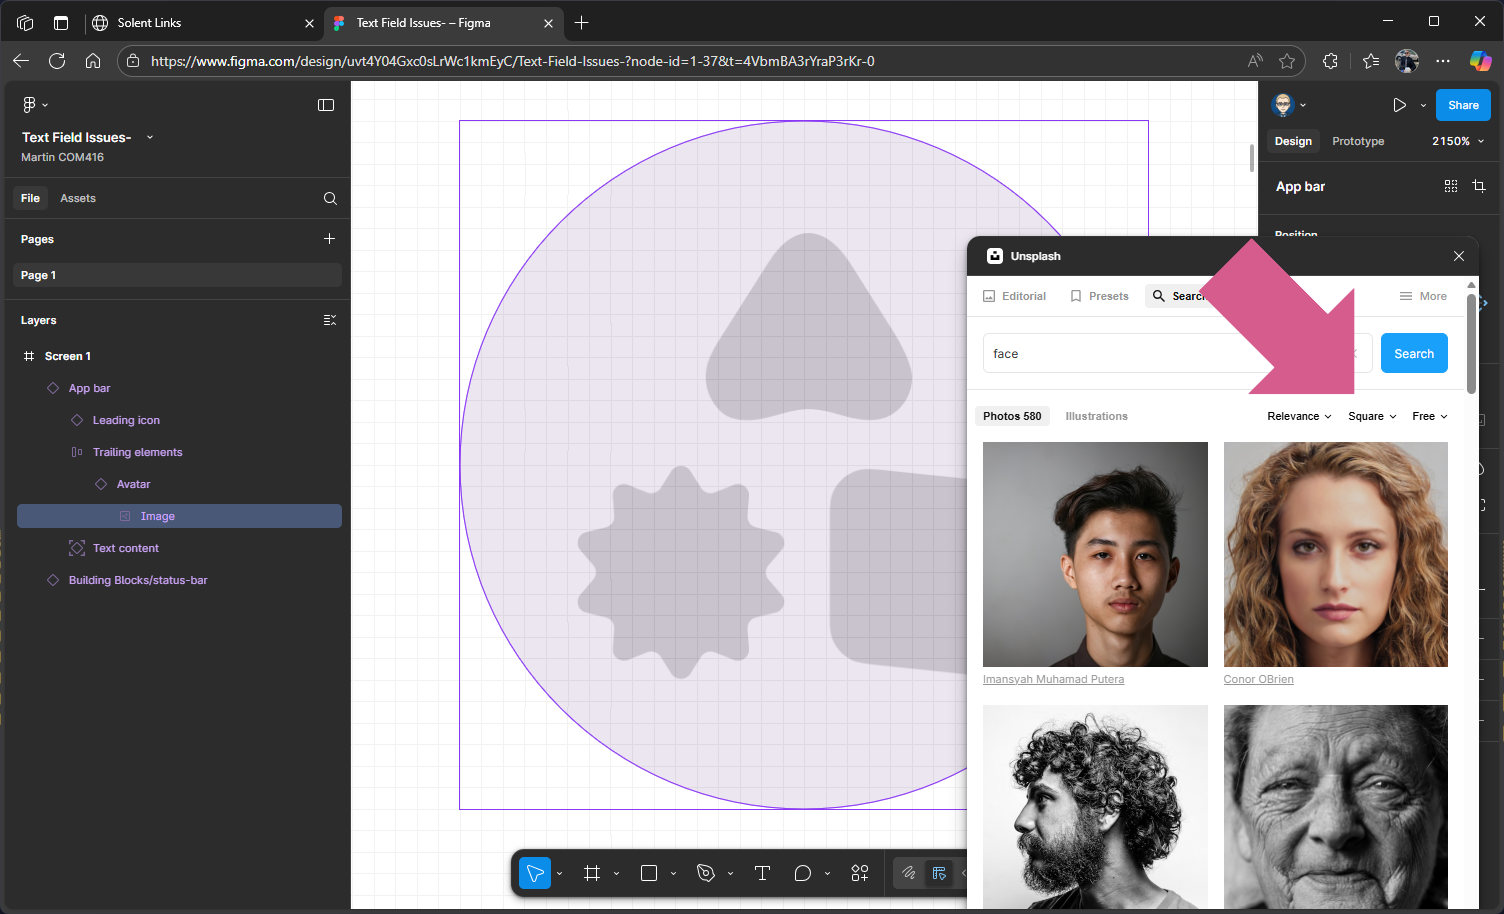Open the Editorial tab in Unsplash
1504x914 pixels.
click(1015, 296)
